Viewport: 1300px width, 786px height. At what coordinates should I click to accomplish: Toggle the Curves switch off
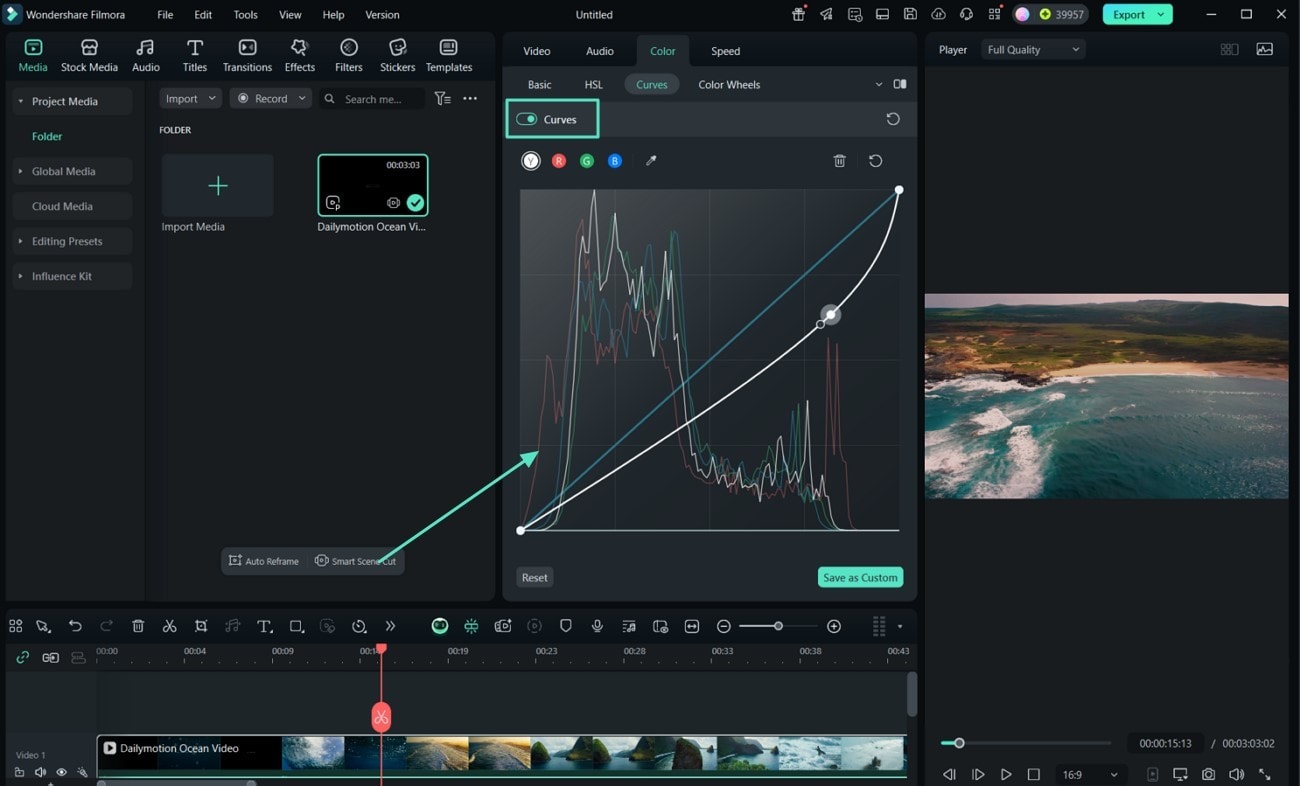pos(527,119)
